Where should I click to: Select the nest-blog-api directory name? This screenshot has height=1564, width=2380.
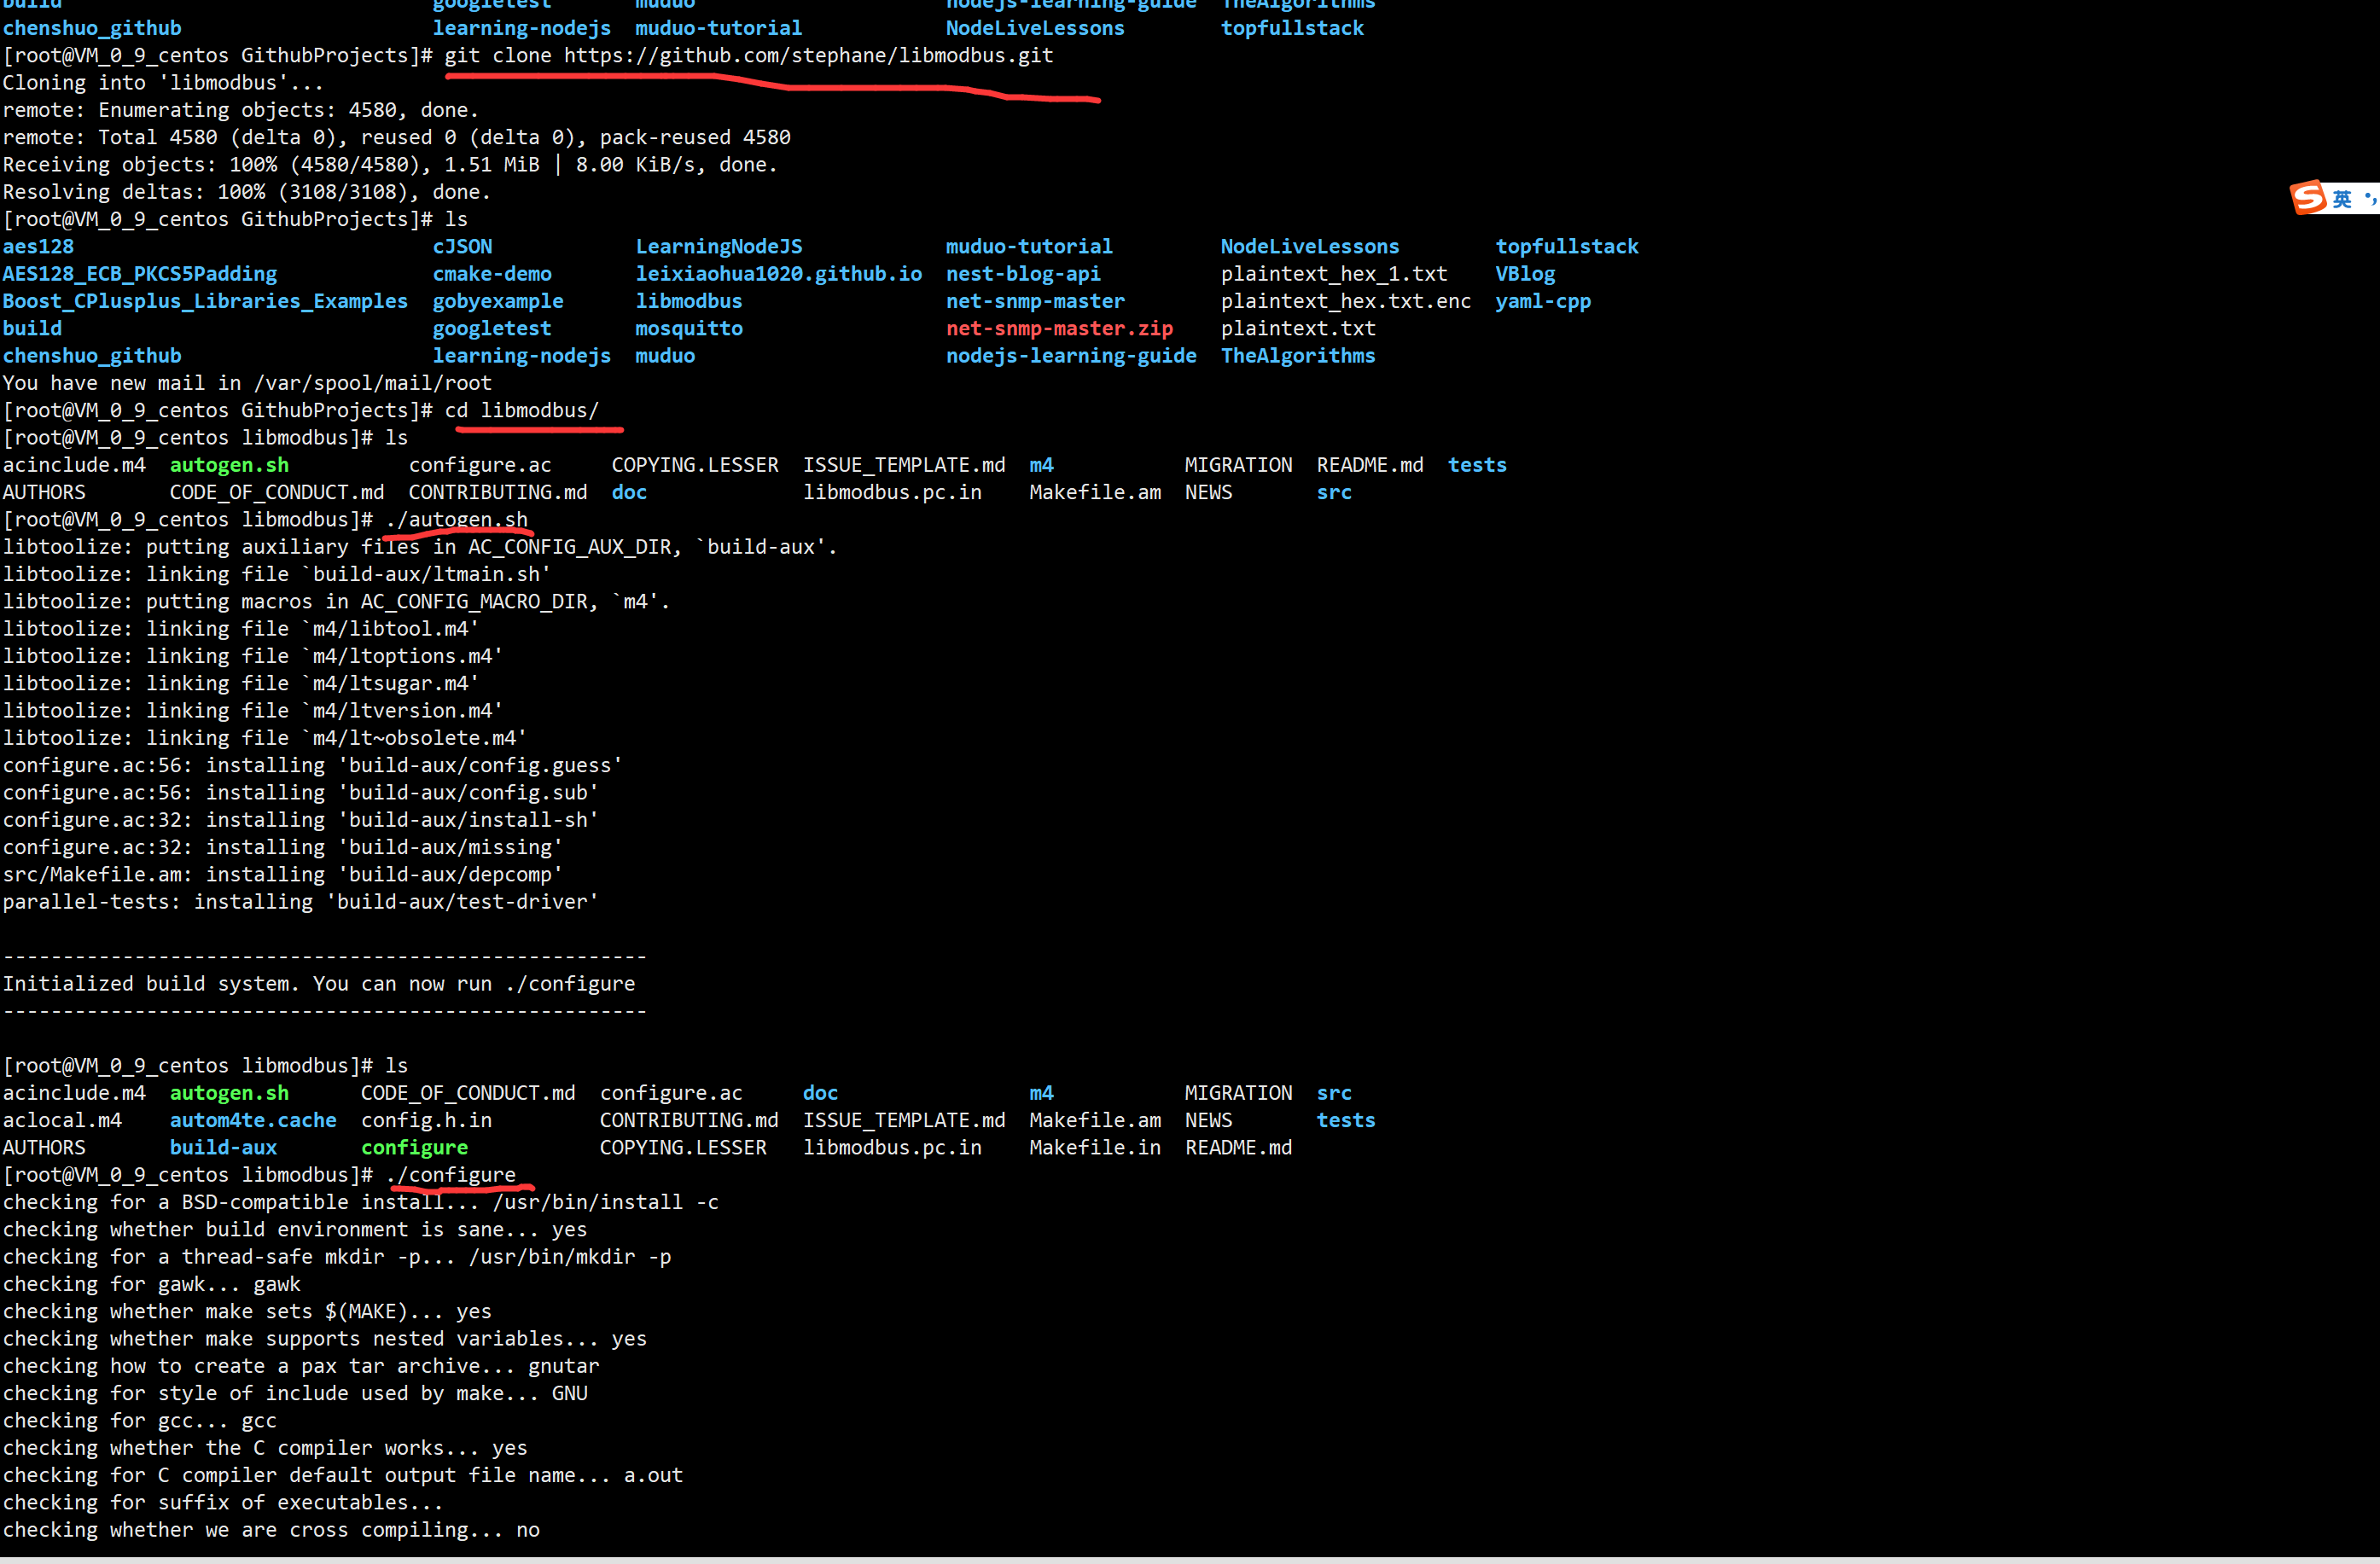(x=1023, y=274)
